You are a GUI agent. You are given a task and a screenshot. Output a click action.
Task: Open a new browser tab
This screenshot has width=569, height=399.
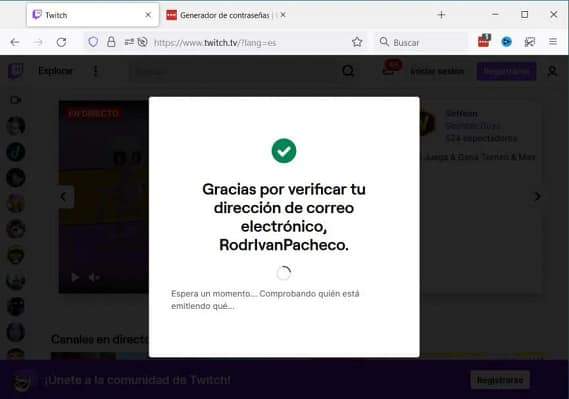coord(441,15)
